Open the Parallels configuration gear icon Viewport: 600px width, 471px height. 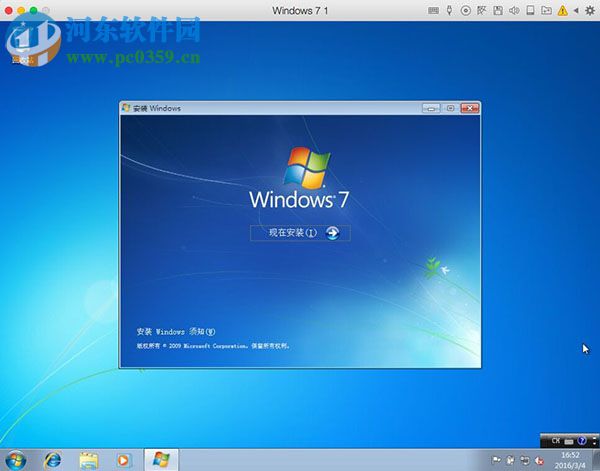(590, 11)
